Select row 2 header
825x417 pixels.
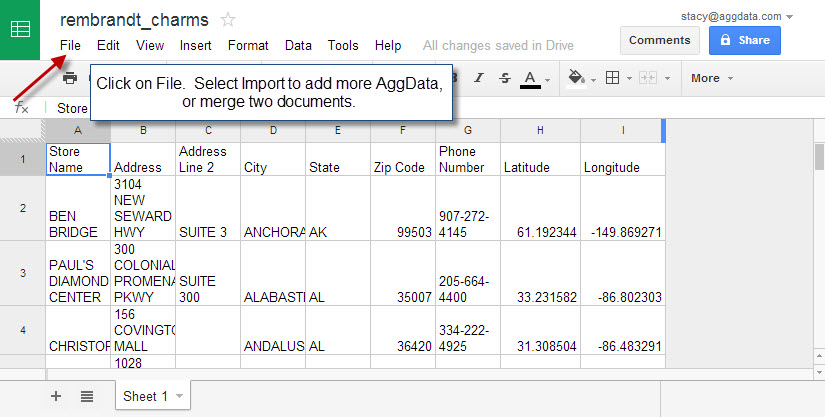click(x=23, y=208)
